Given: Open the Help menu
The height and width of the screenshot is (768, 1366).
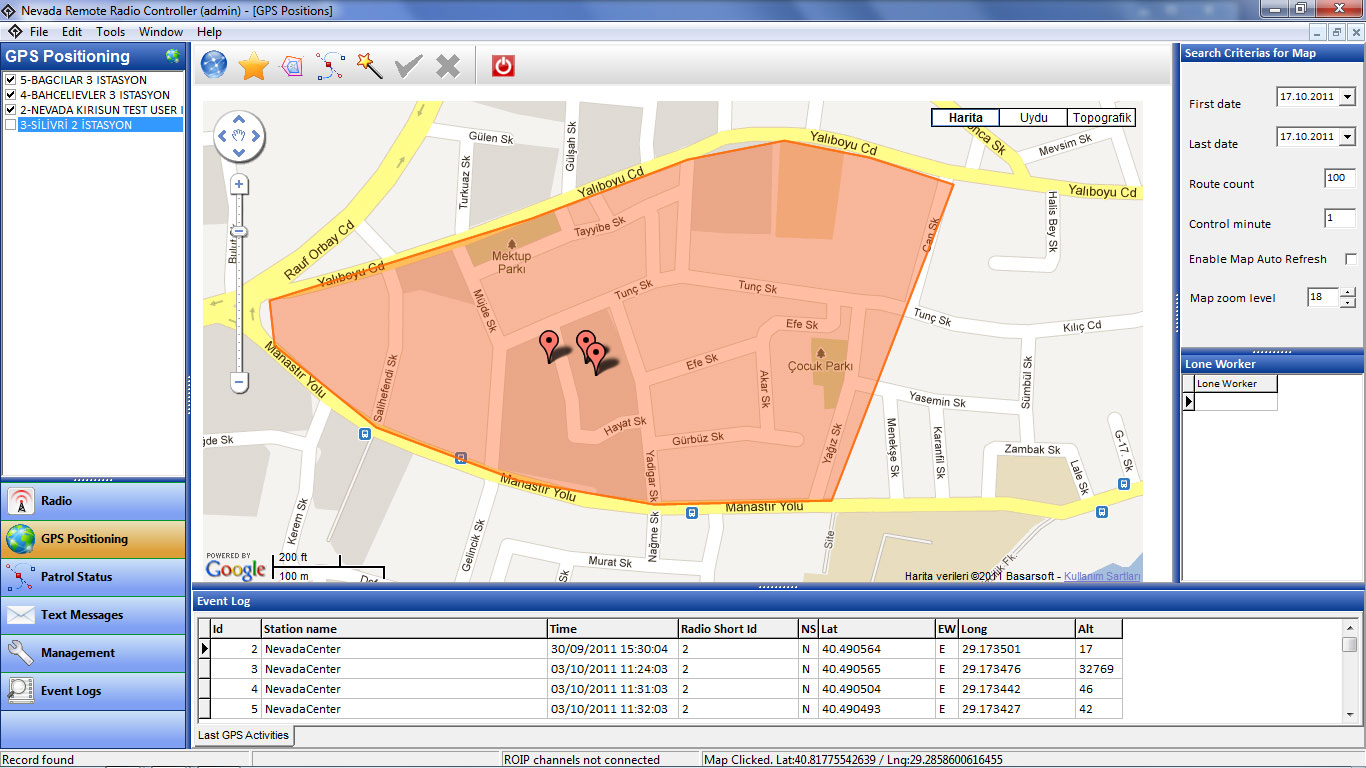Looking at the screenshot, I should click(x=209, y=32).
